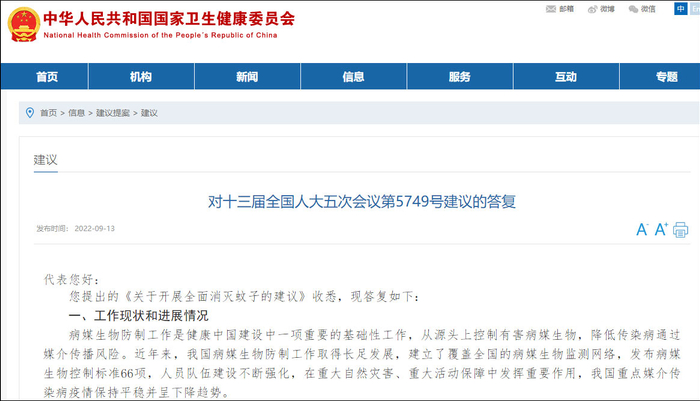Screen dimensions: 700x401
Task: Open the 邮箱 mail icon link
Action: [x=560, y=9]
